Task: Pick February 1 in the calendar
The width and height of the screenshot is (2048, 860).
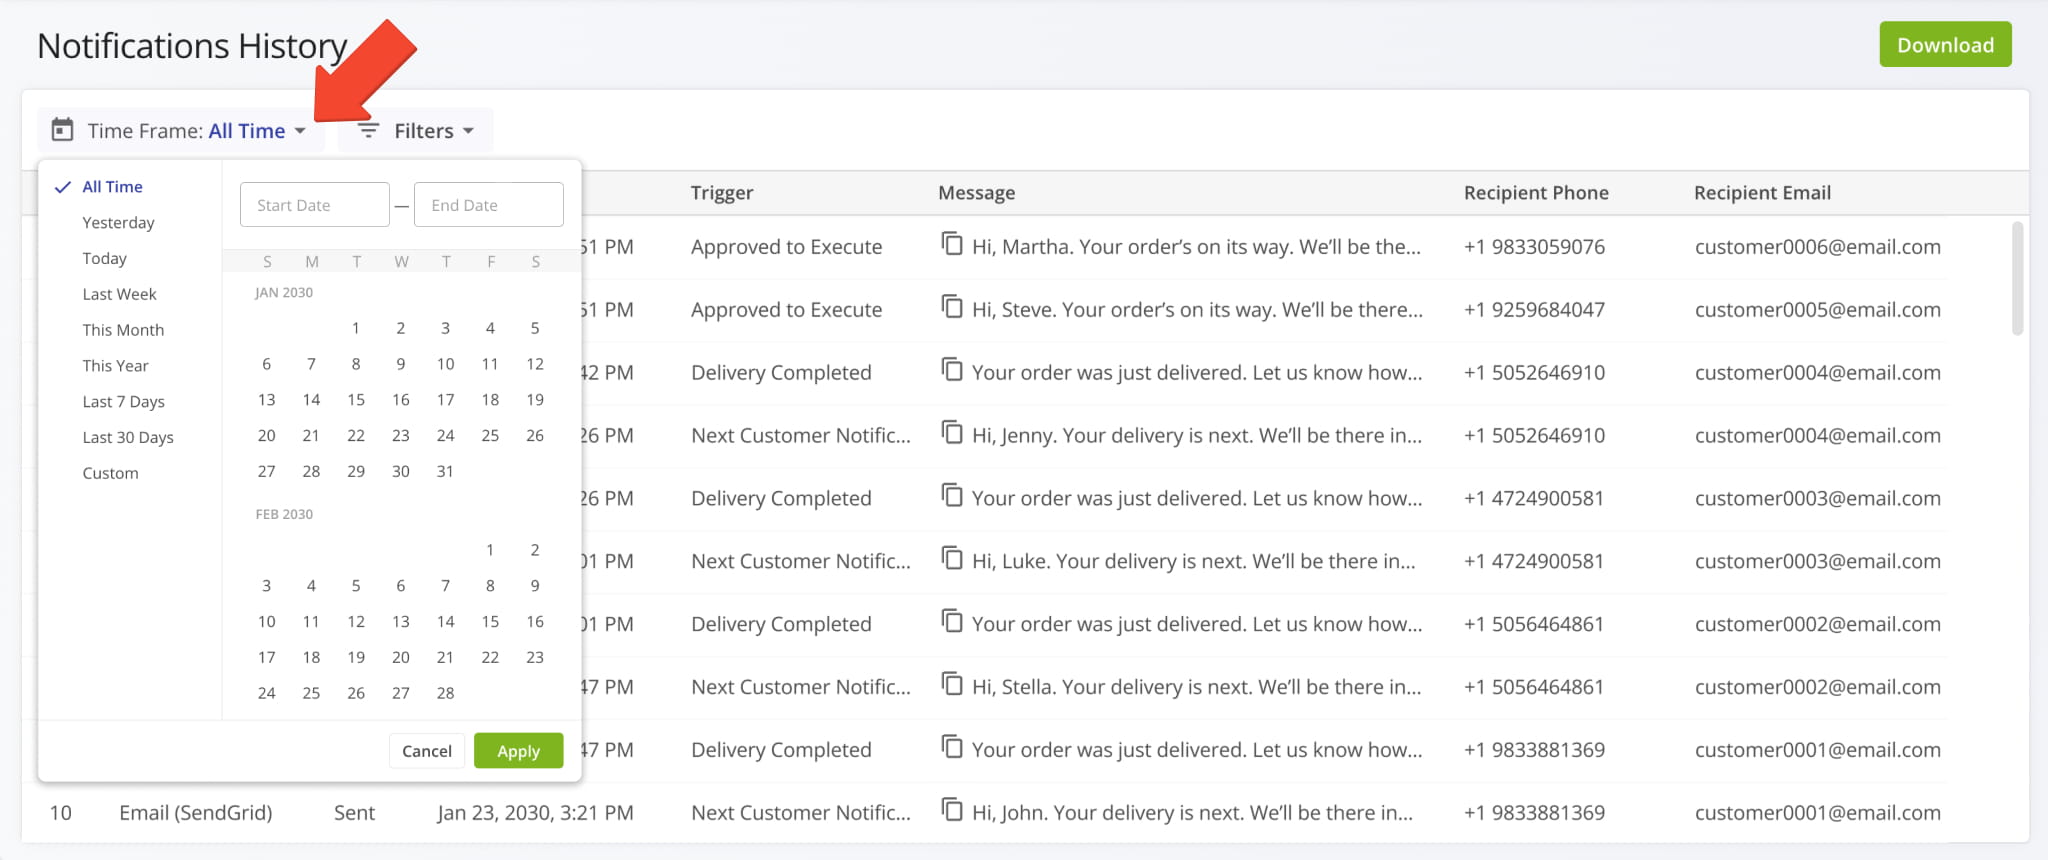Action: (x=490, y=550)
